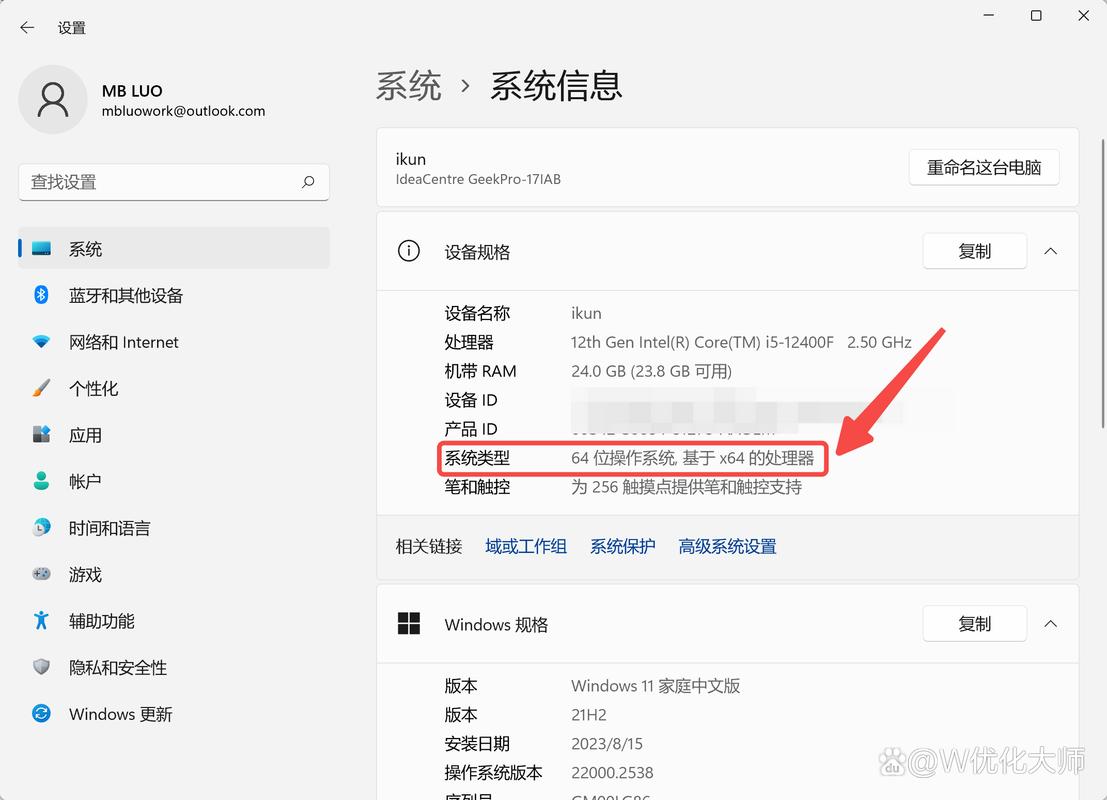Select the Time and language globe icon
This screenshot has height=800, width=1107.
click(41, 528)
